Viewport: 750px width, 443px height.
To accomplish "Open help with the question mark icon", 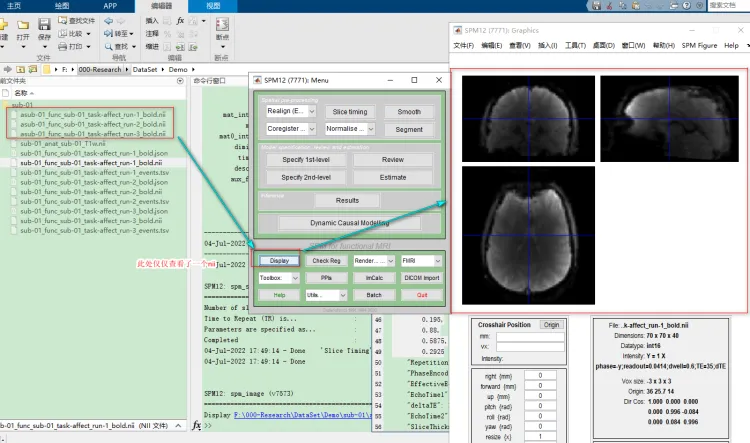I will click(687, 6).
